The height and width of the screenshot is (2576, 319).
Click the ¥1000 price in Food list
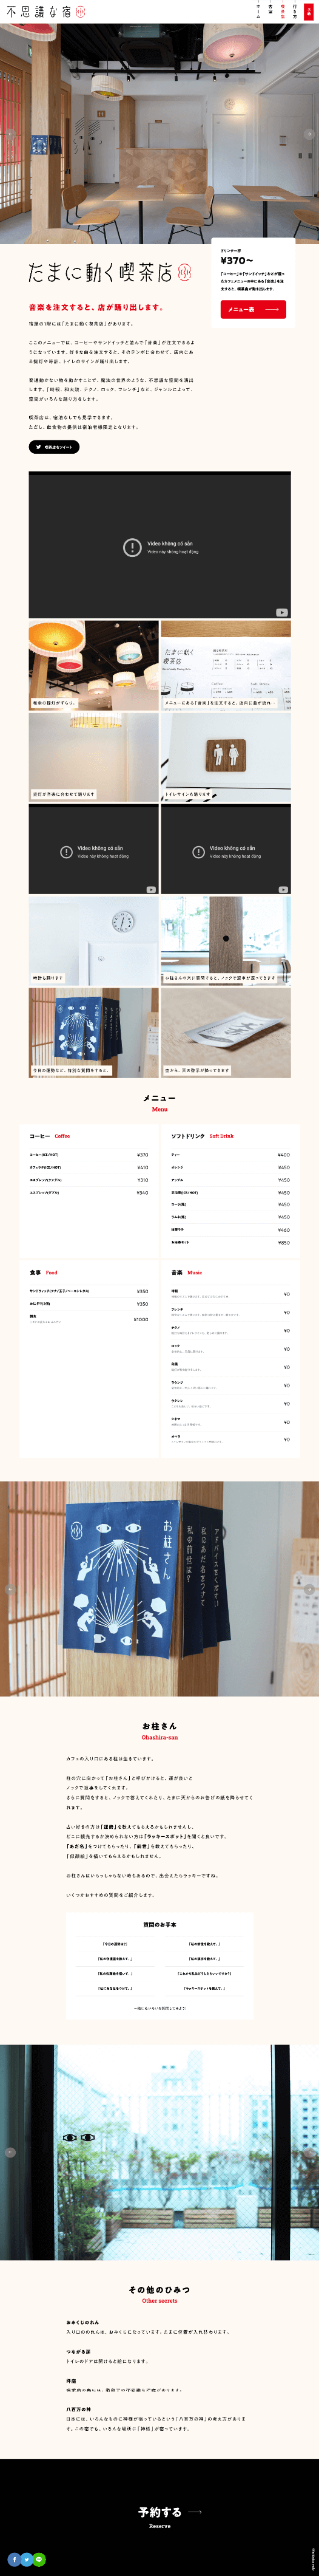click(141, 1319)
